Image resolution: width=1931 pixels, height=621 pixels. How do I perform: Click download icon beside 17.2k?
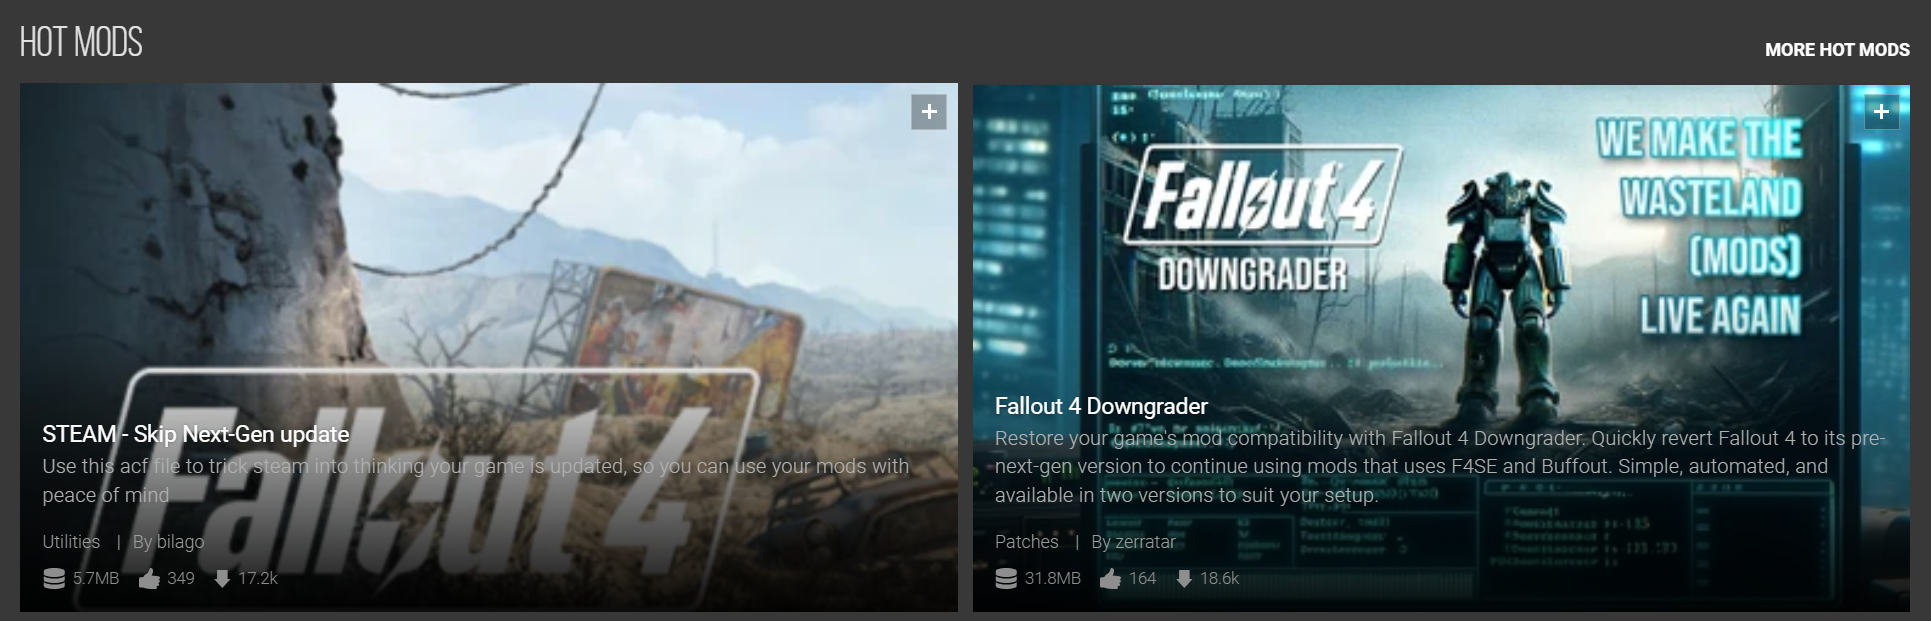pyautogui.click(x=222, y=579)
